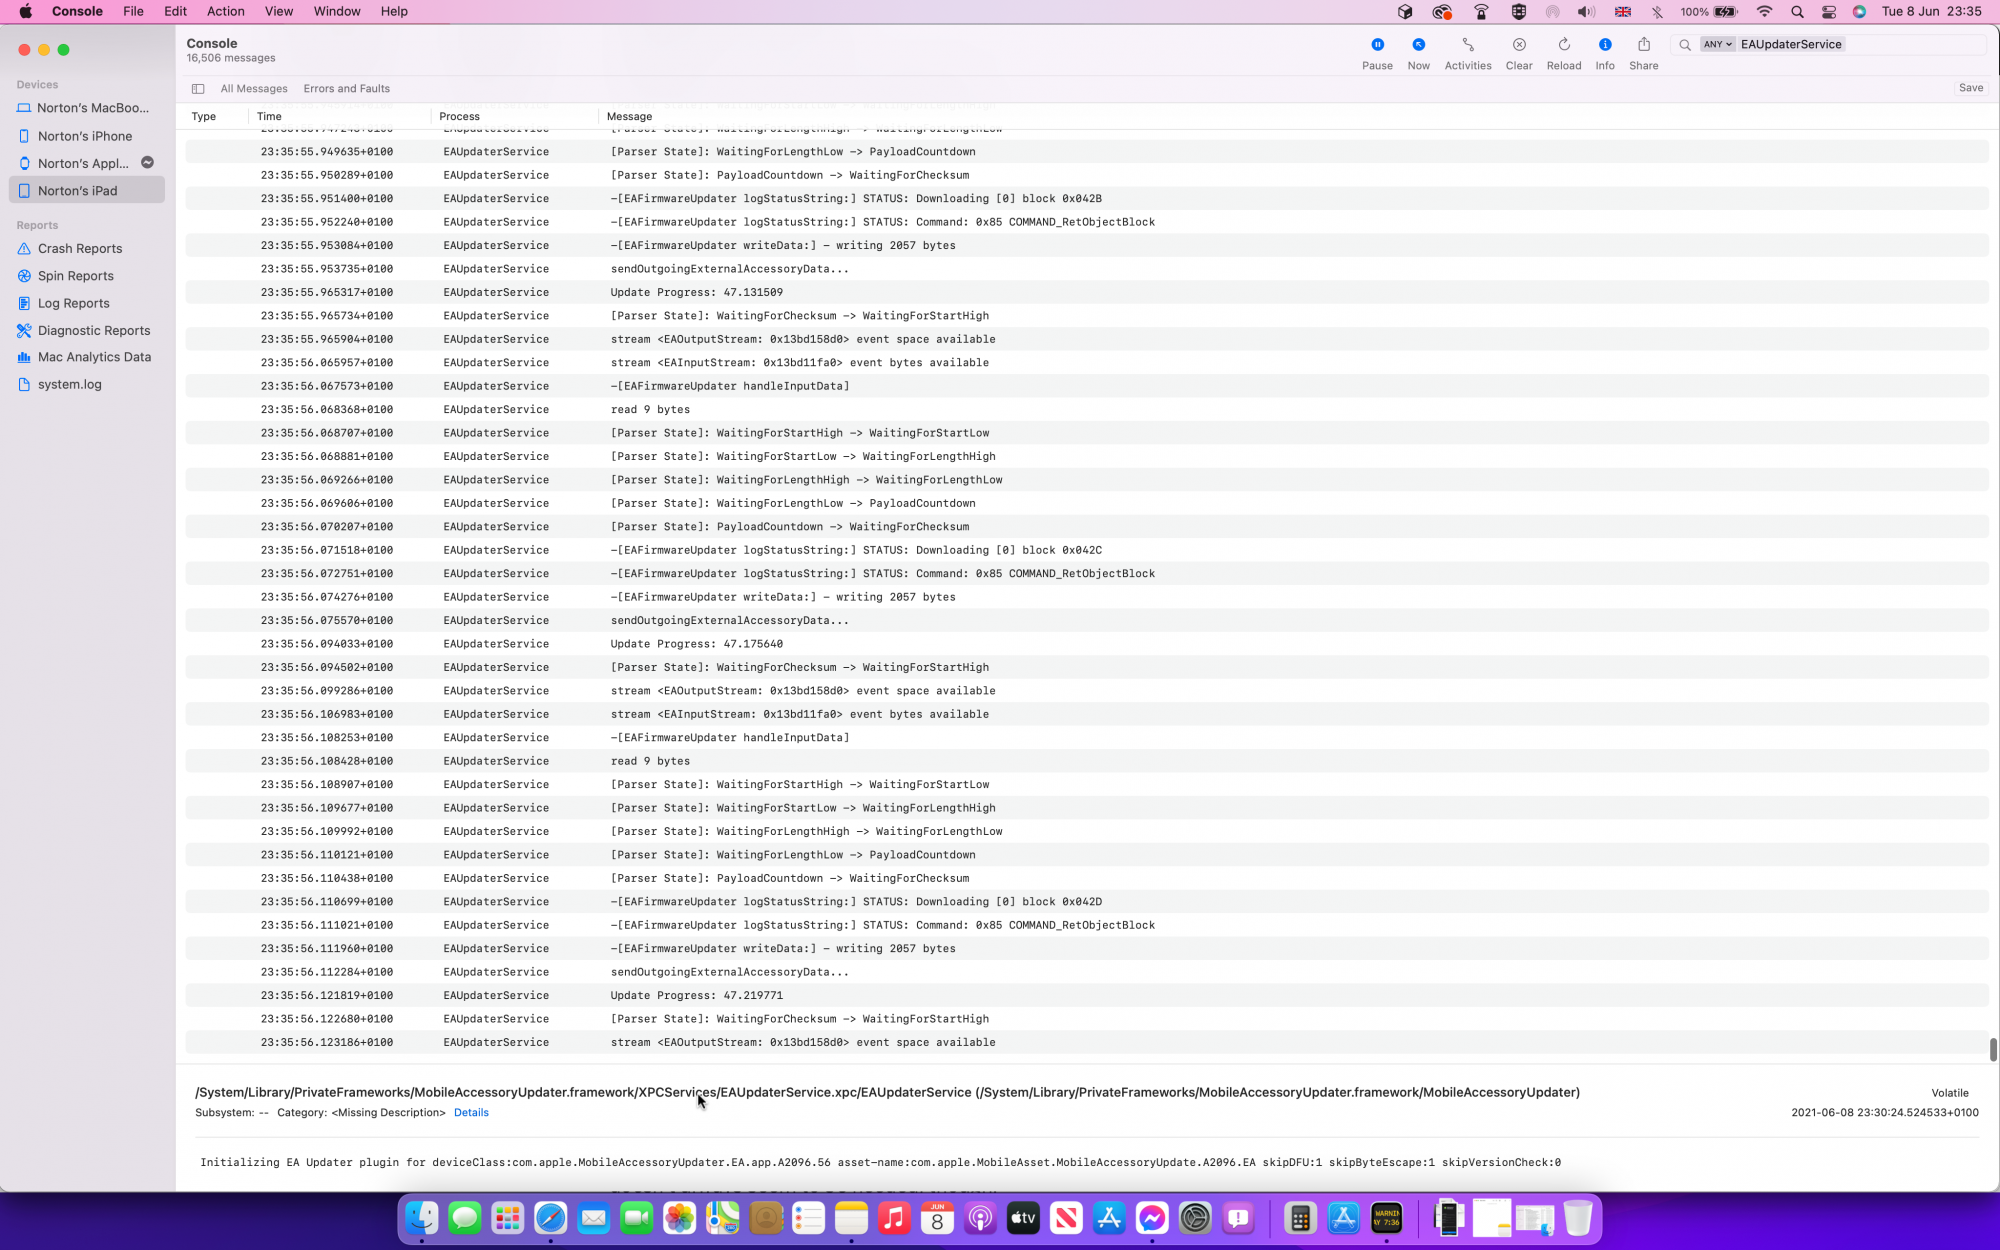Clear the console messages

[x=1518, y=45]
